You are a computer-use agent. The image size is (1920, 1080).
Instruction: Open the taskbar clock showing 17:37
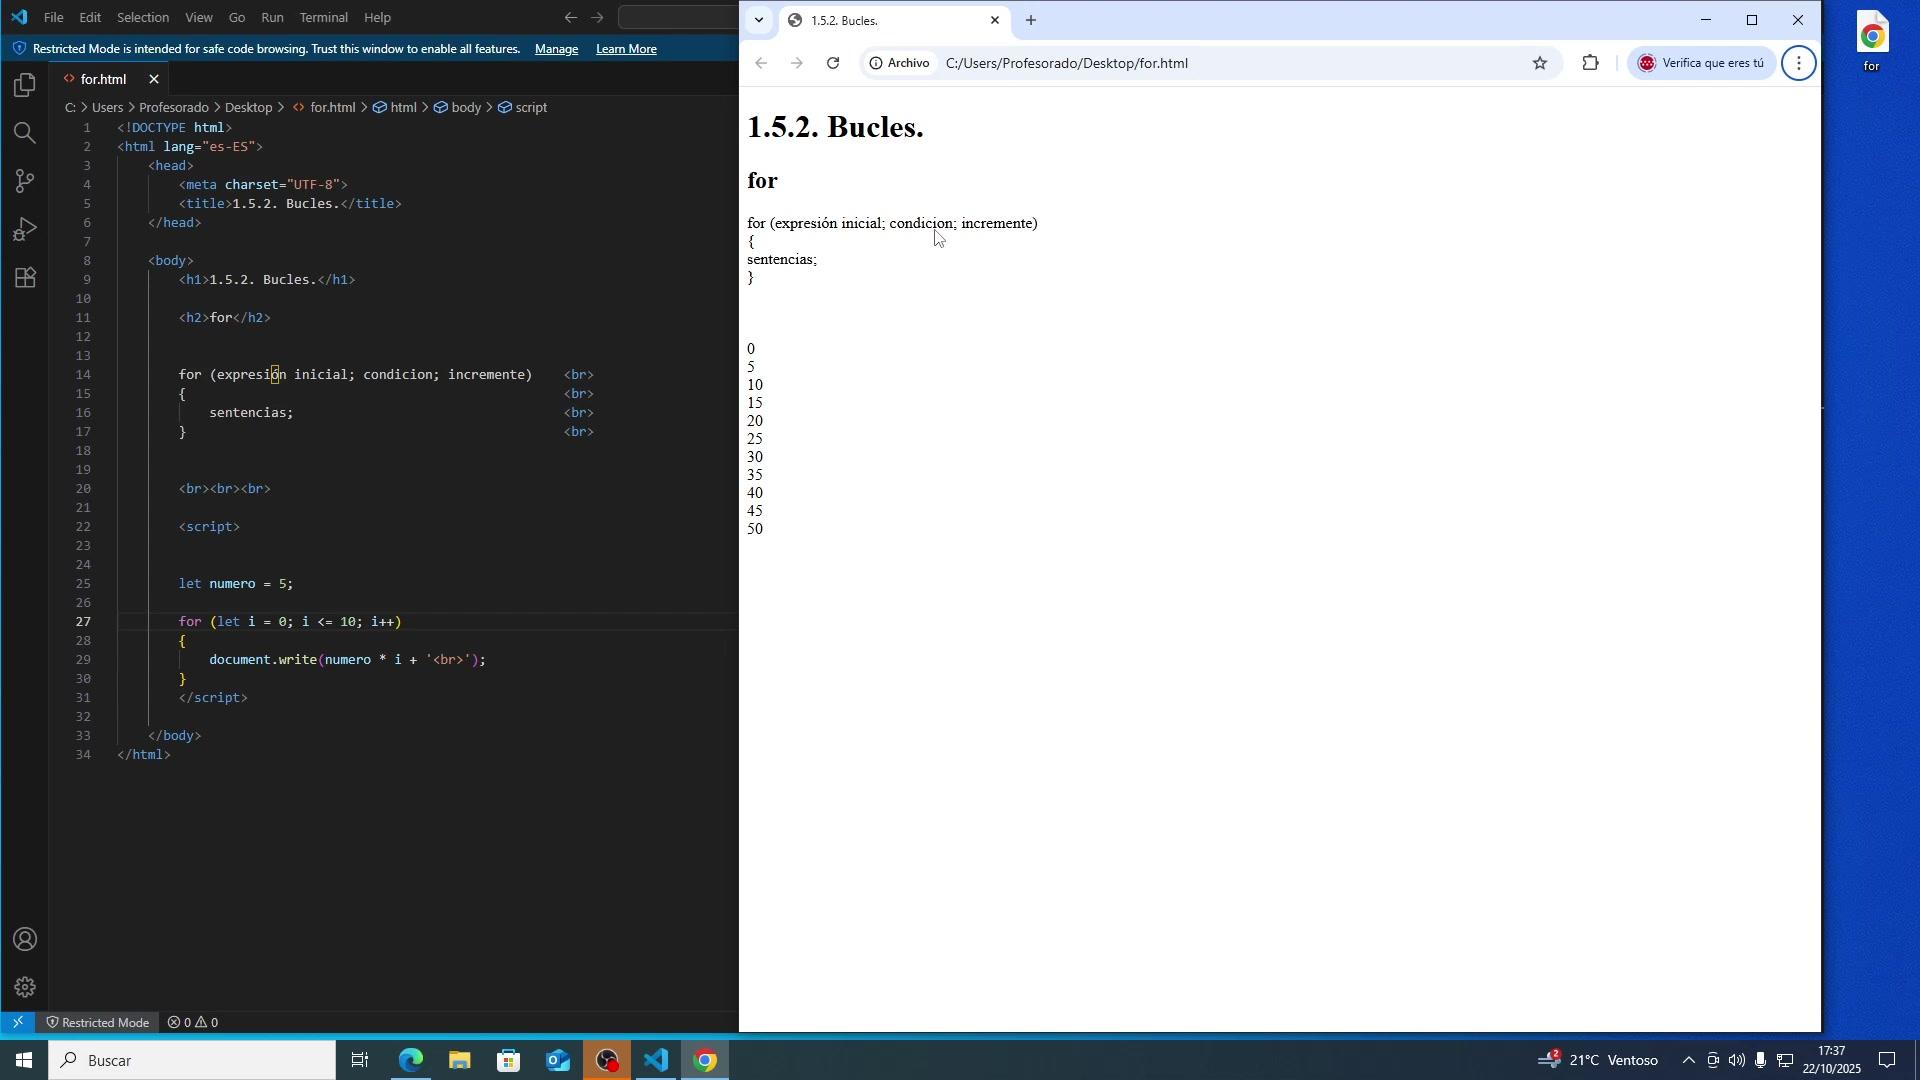click(1832, 1061)
